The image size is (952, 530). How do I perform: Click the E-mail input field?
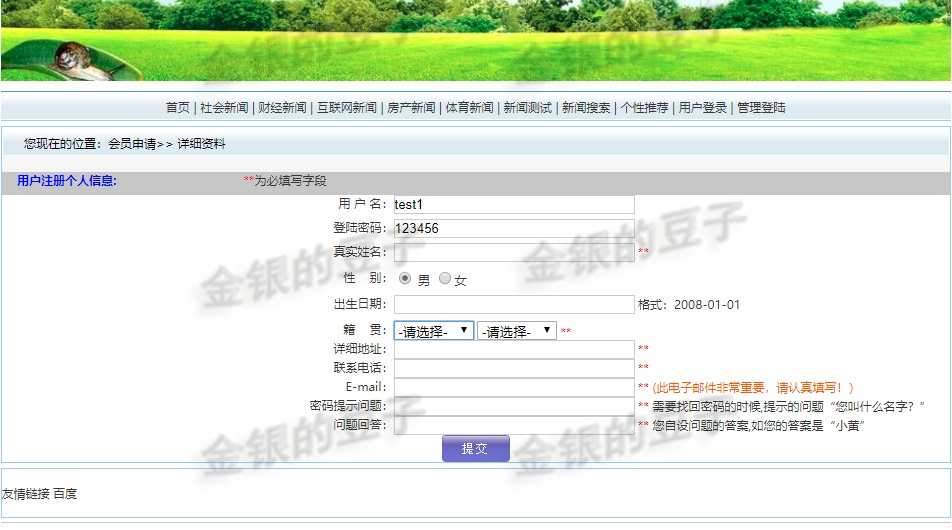[514, 387]
